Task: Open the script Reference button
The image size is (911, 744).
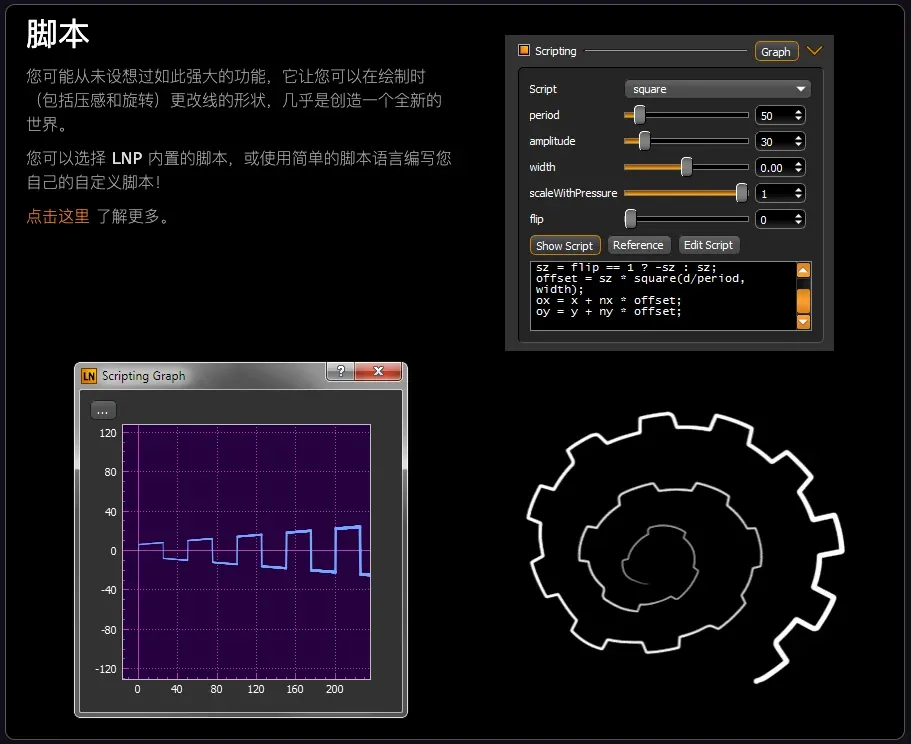Action: coord(638,245)
